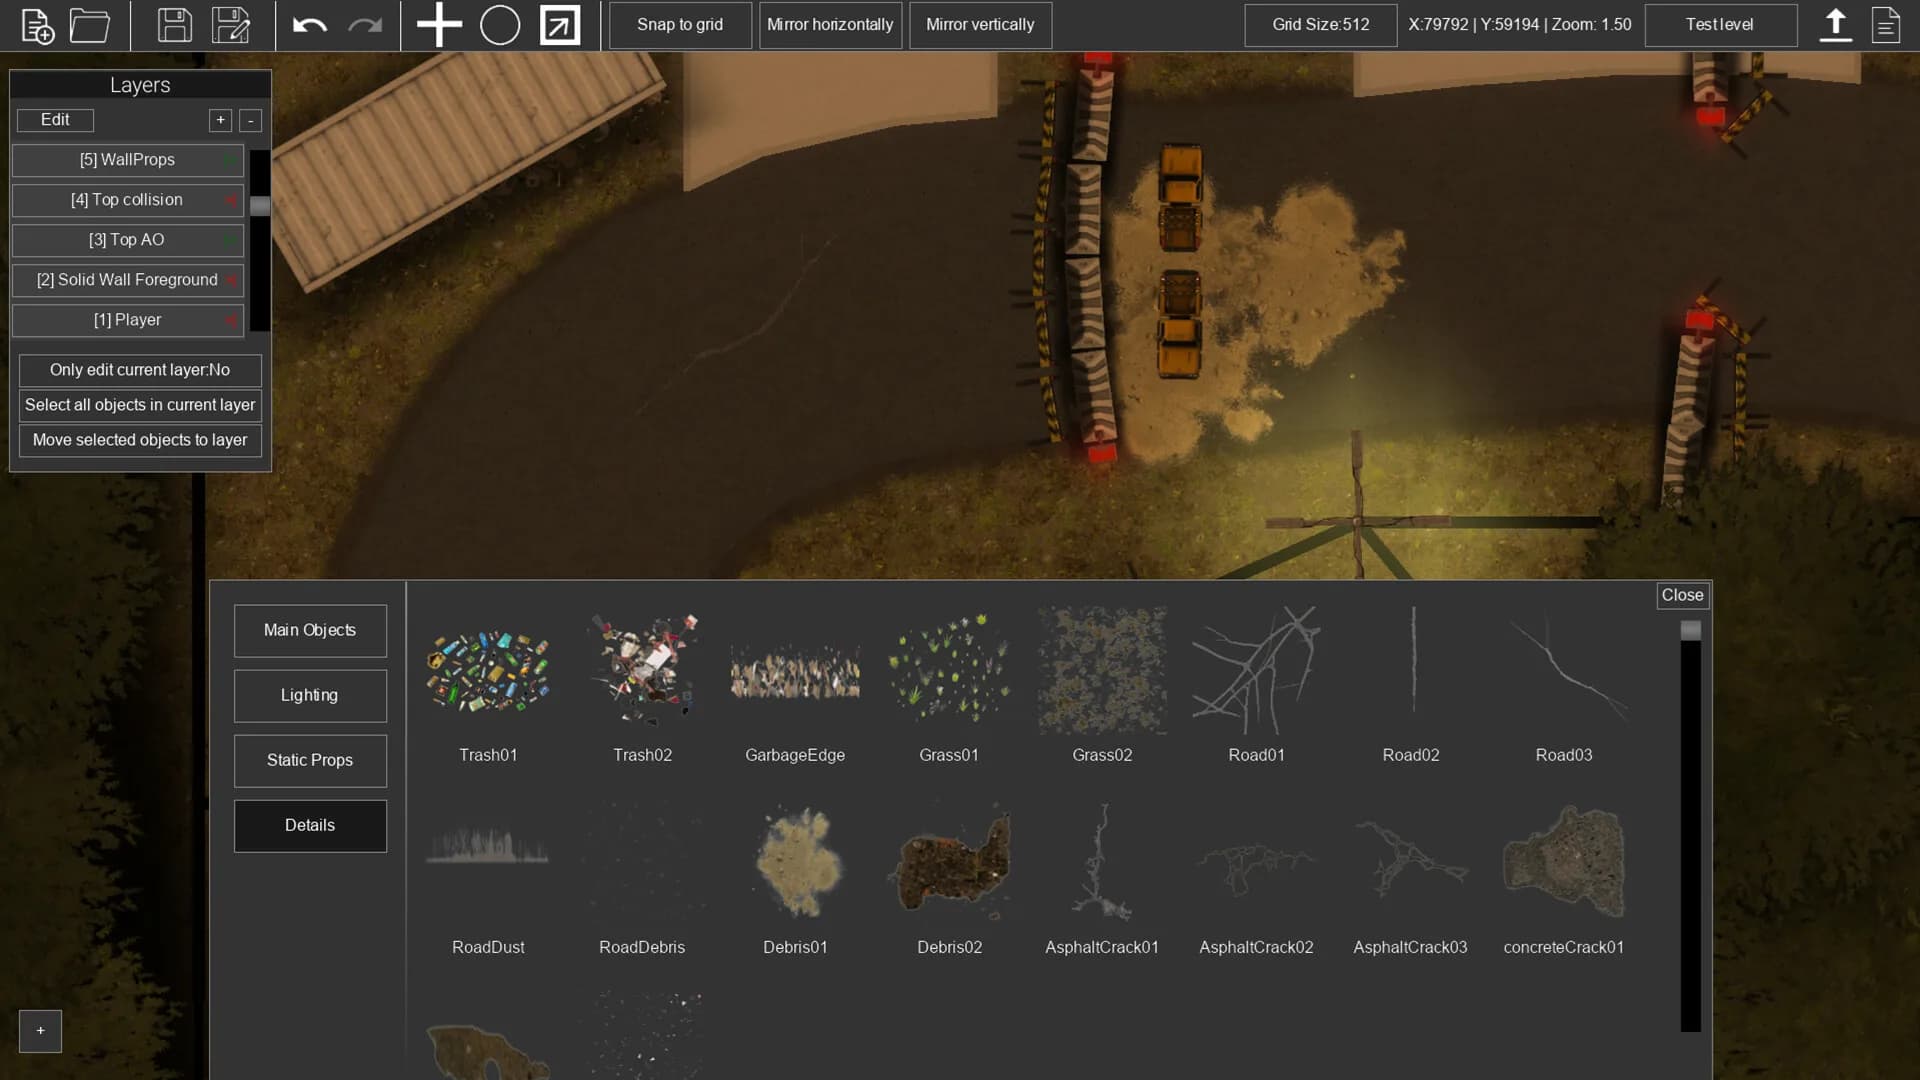Select the plus move tool icon

(439, 25)
